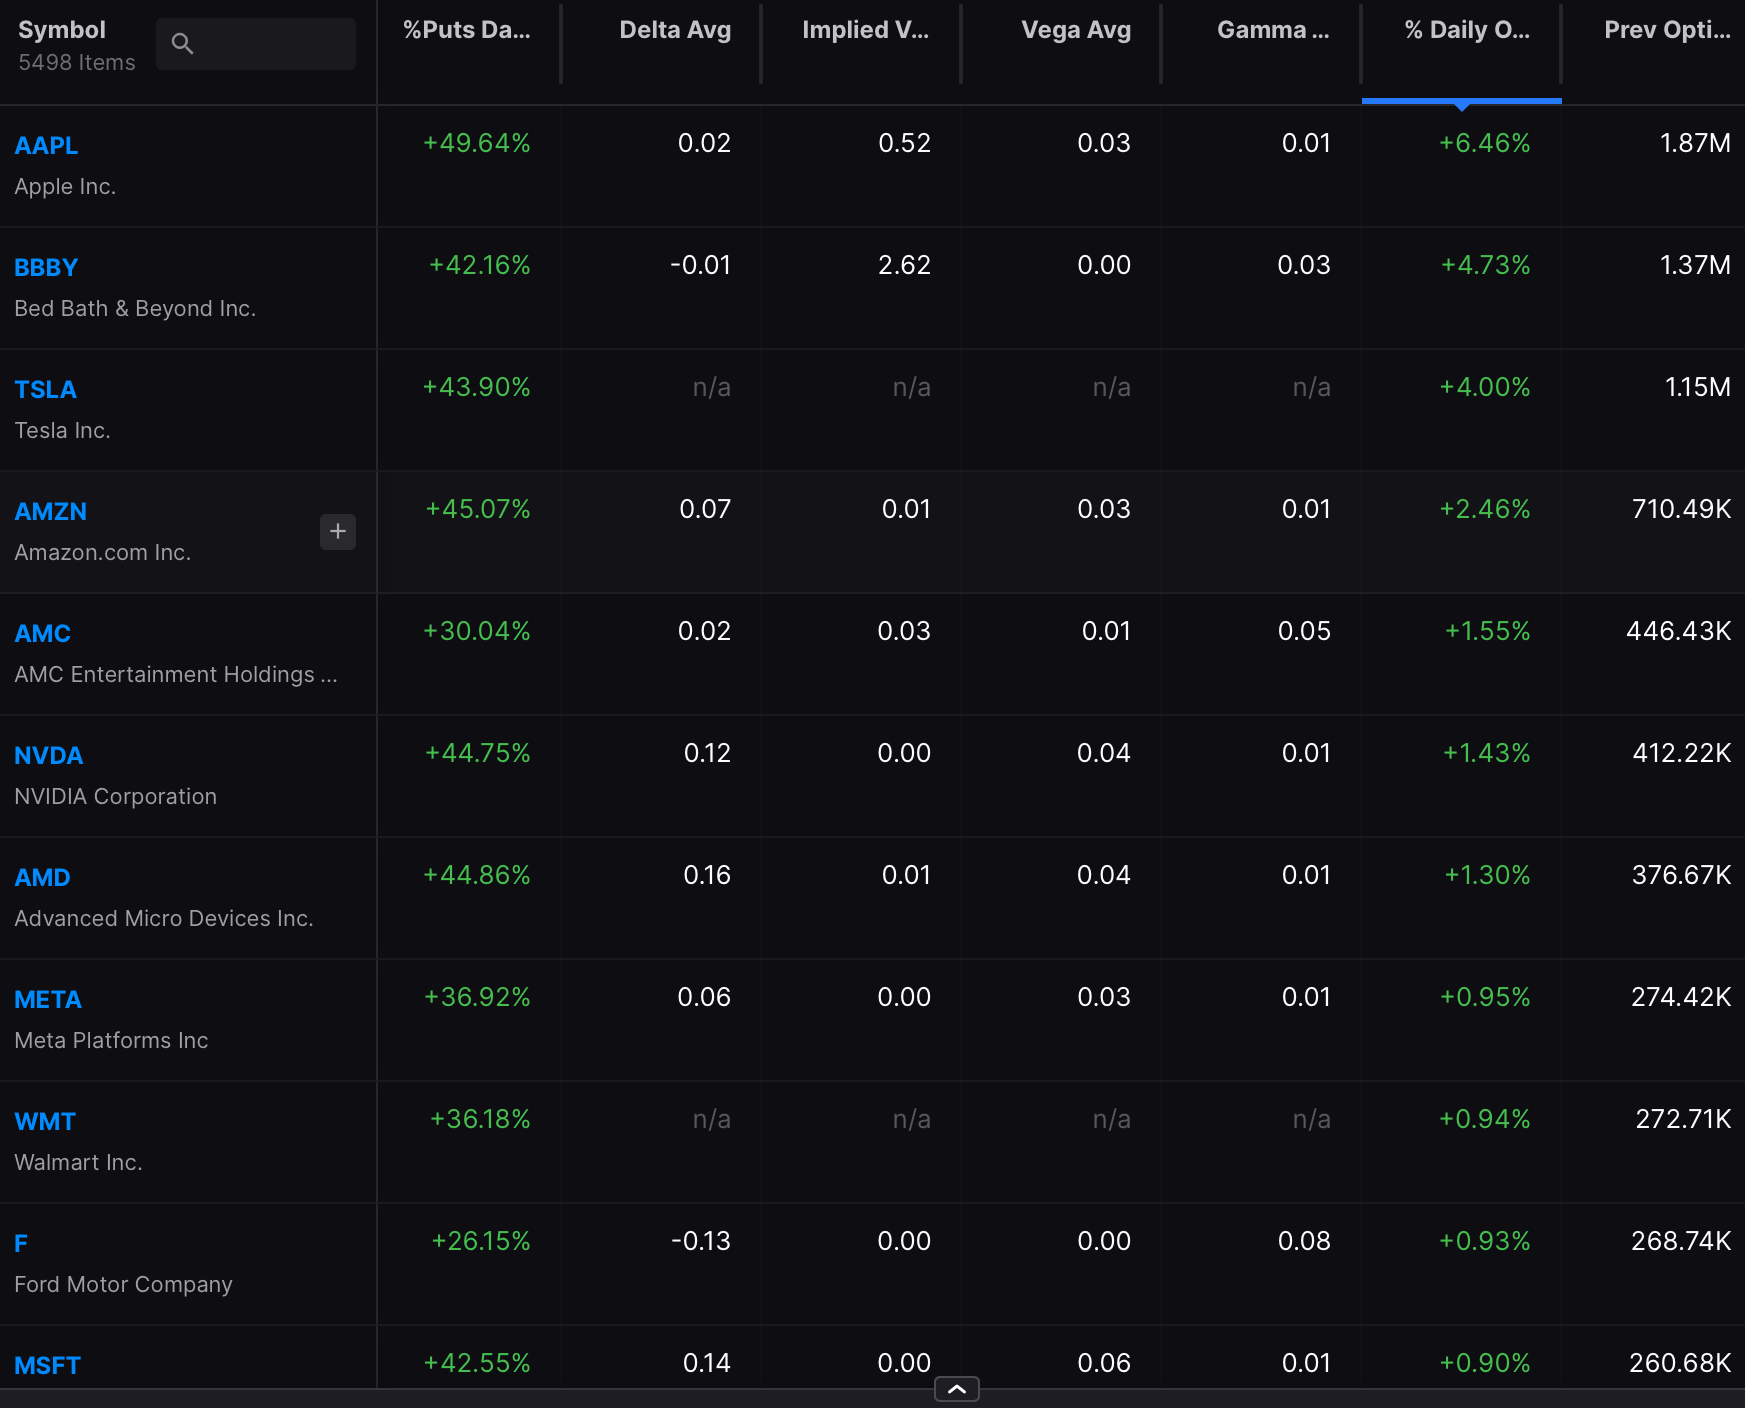Click Ford gamma value 0.08

(1304, 1241)
